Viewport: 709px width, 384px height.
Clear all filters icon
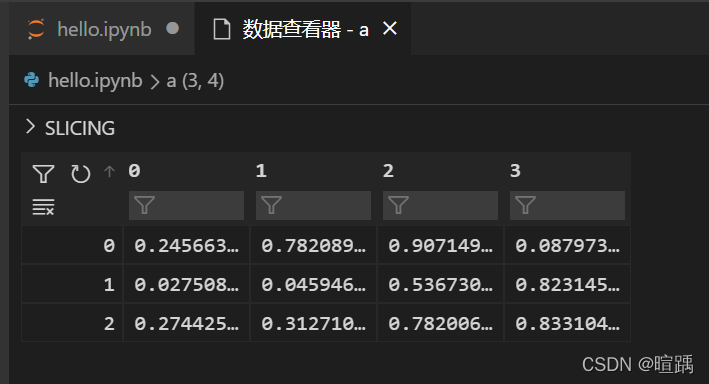pyautogui.click(x=43, y=207)
